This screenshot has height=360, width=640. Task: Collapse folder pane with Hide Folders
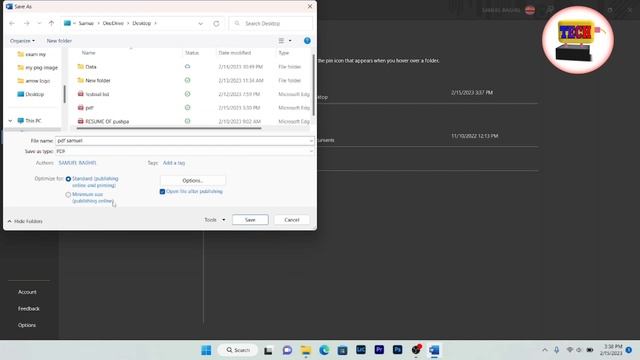pos(25,221)
